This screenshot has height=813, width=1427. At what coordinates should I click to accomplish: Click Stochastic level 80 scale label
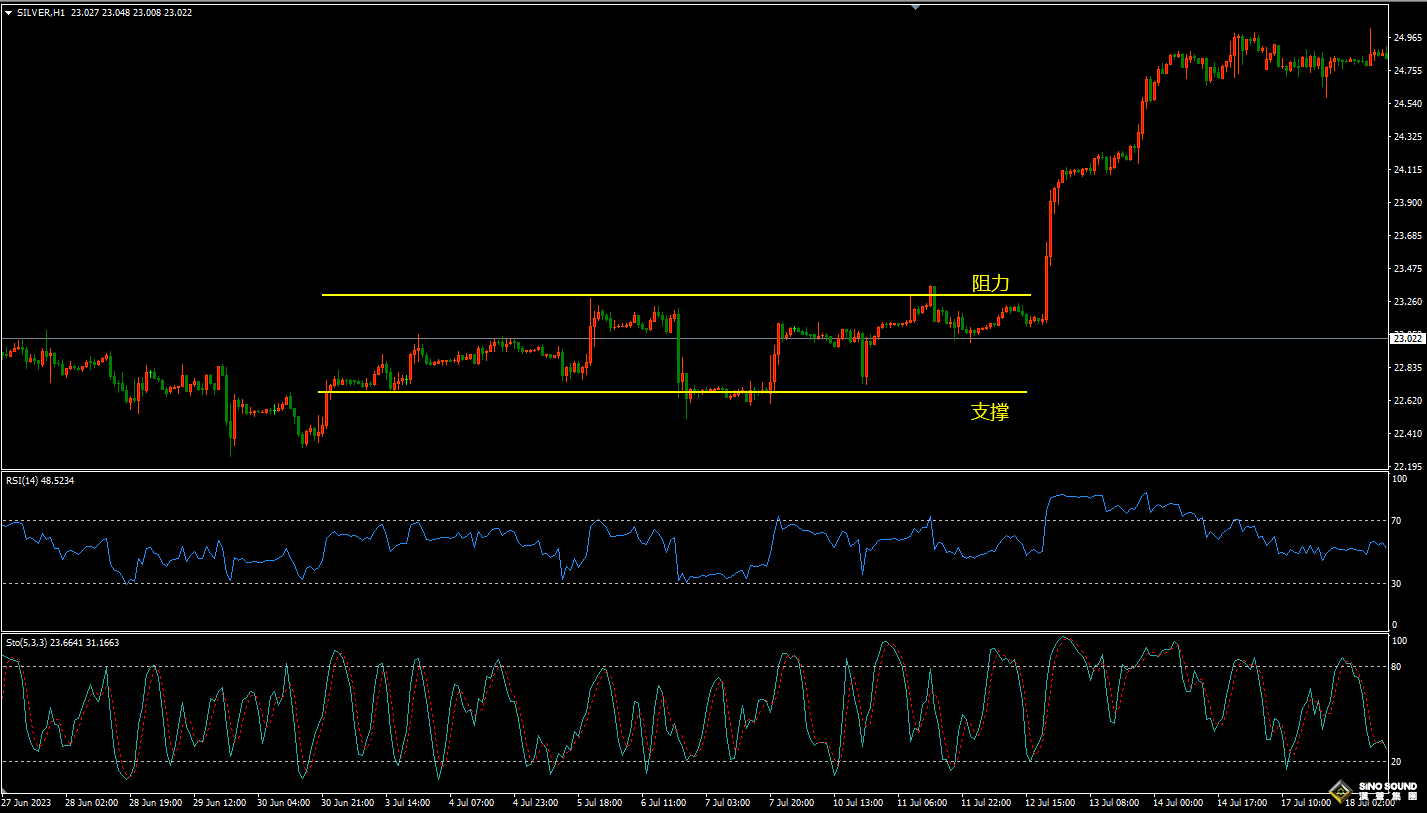(1400, 667)
